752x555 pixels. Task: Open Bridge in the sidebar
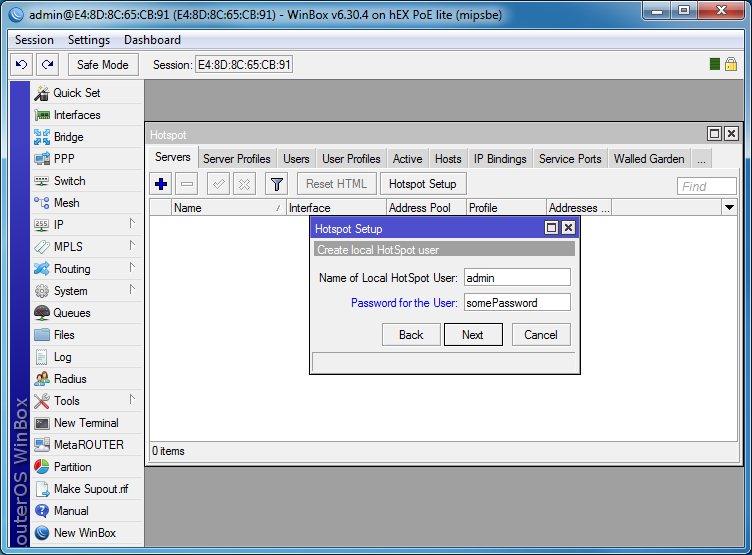click(x=87, y=137)
